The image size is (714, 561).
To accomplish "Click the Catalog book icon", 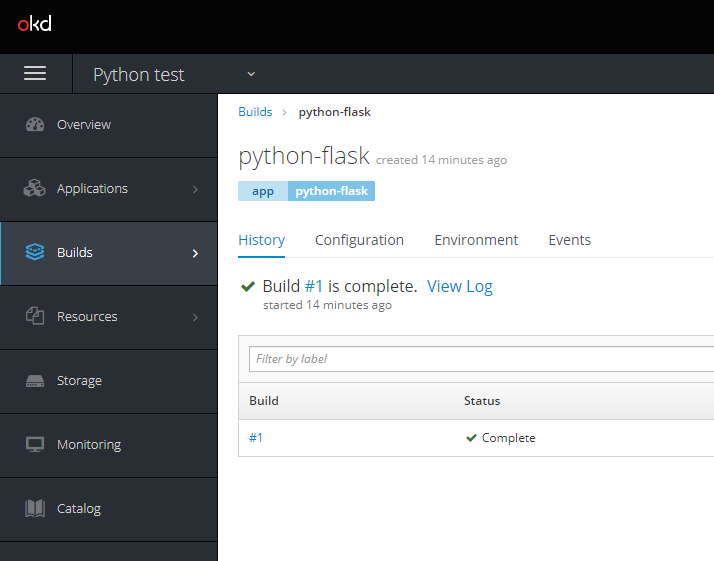I will pyautogui.click(x=35, y=509).
